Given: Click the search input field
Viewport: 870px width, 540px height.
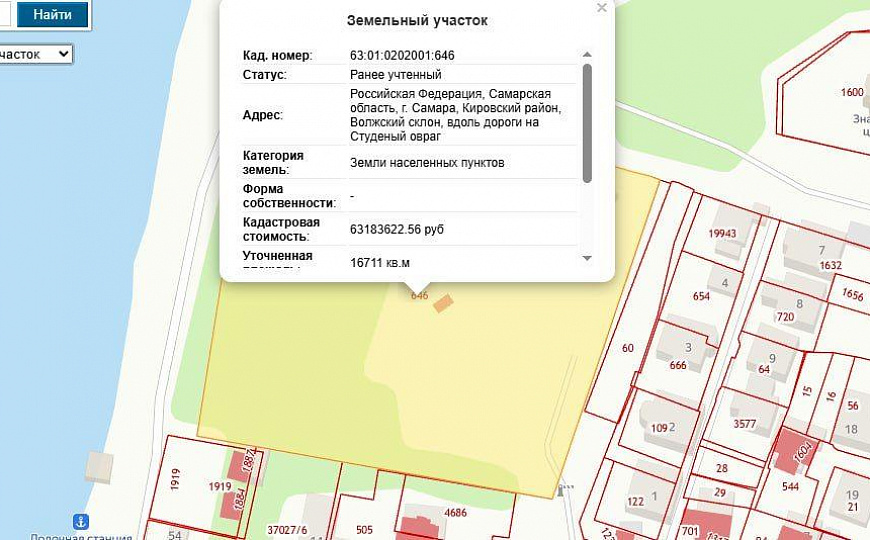Looking at the screenshot, I should 6,15.
